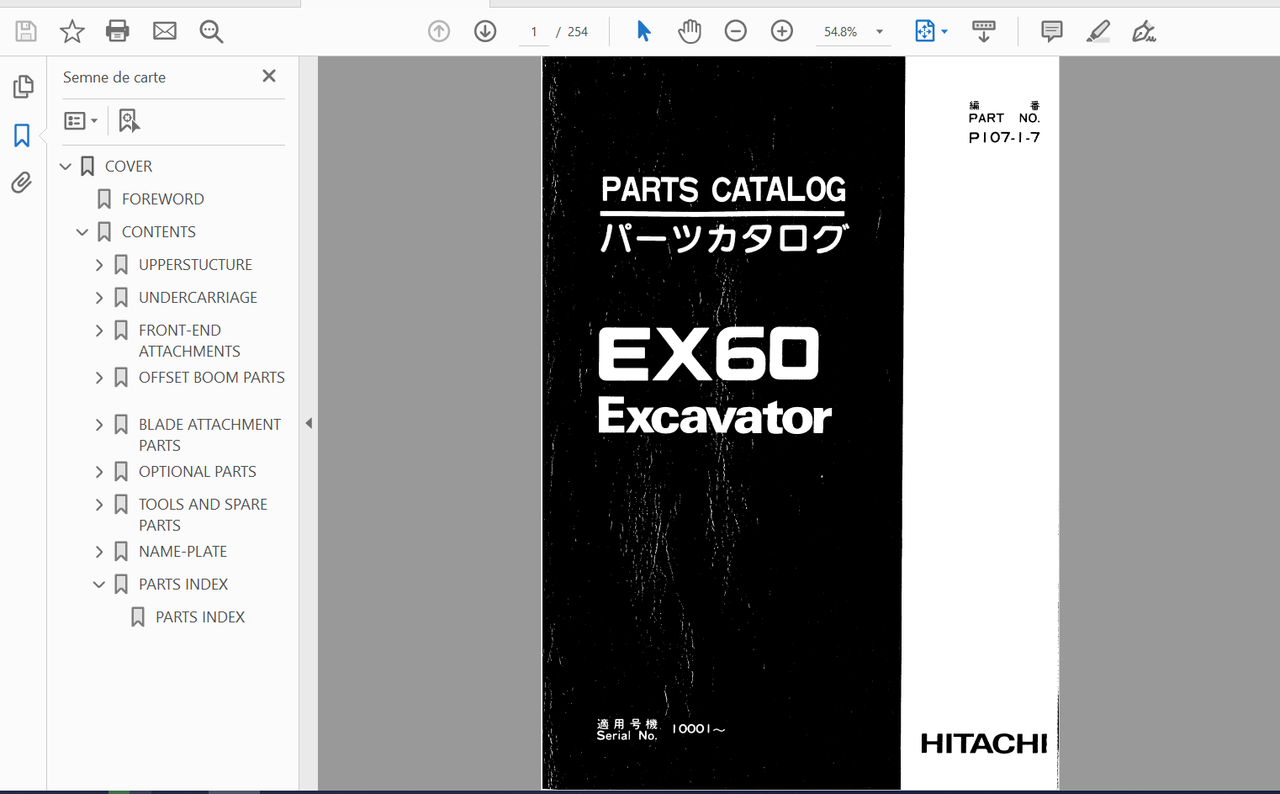Jump to the FOREWORD bookmark
This screenshot has width=1280, height=794.
[163, 199]
